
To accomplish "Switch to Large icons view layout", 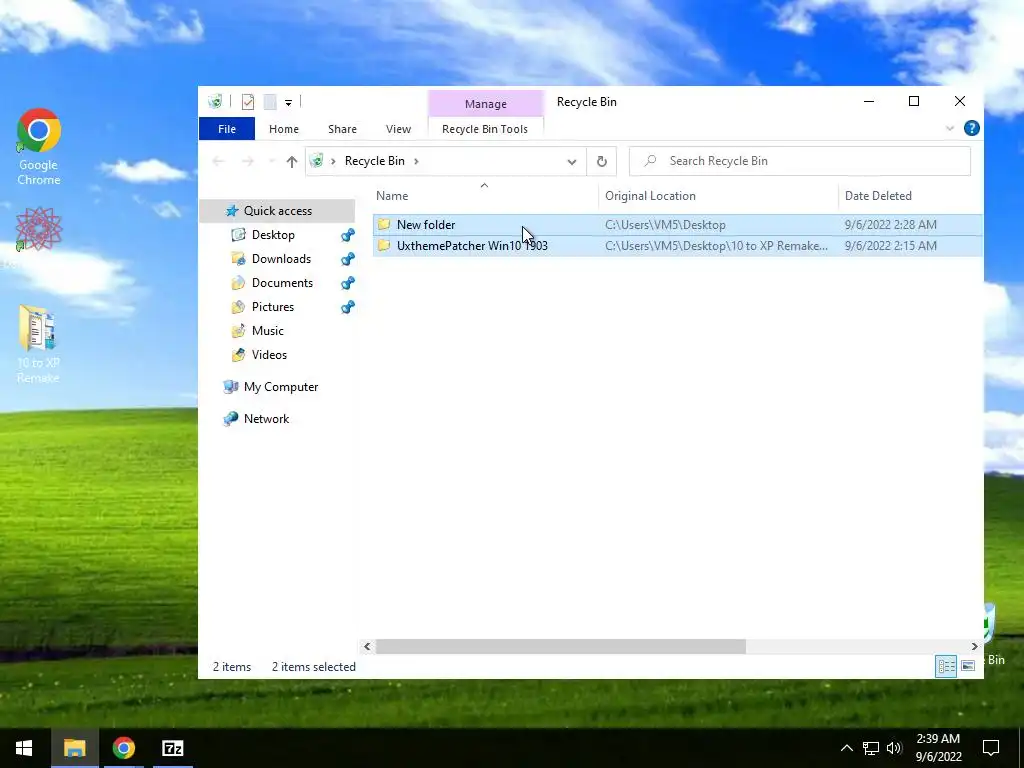I will pos(968,666).
